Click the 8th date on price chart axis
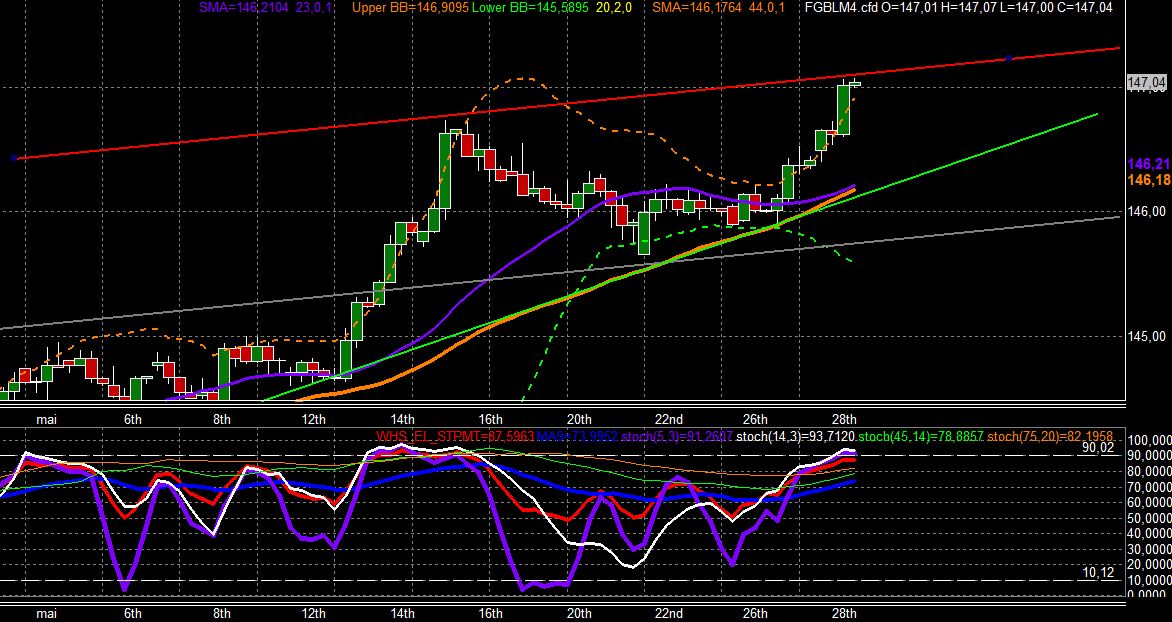 pyautogui.click(x=221, y=419)
